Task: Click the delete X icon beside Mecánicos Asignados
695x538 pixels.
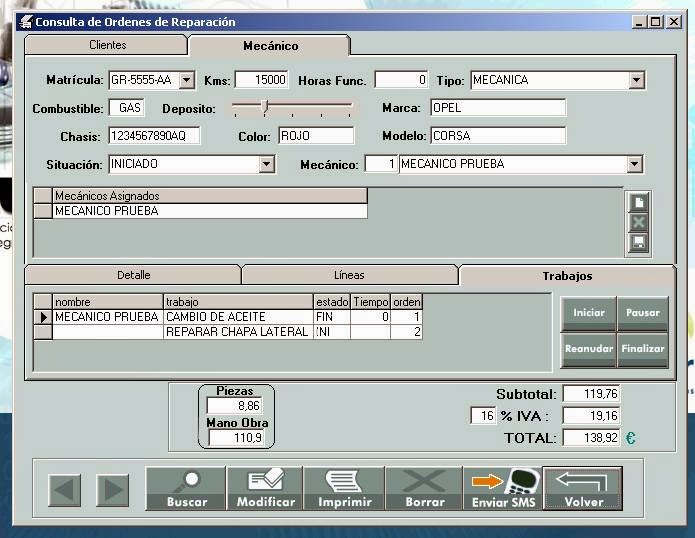Action: pyautogui.click(x=638, y=222)
